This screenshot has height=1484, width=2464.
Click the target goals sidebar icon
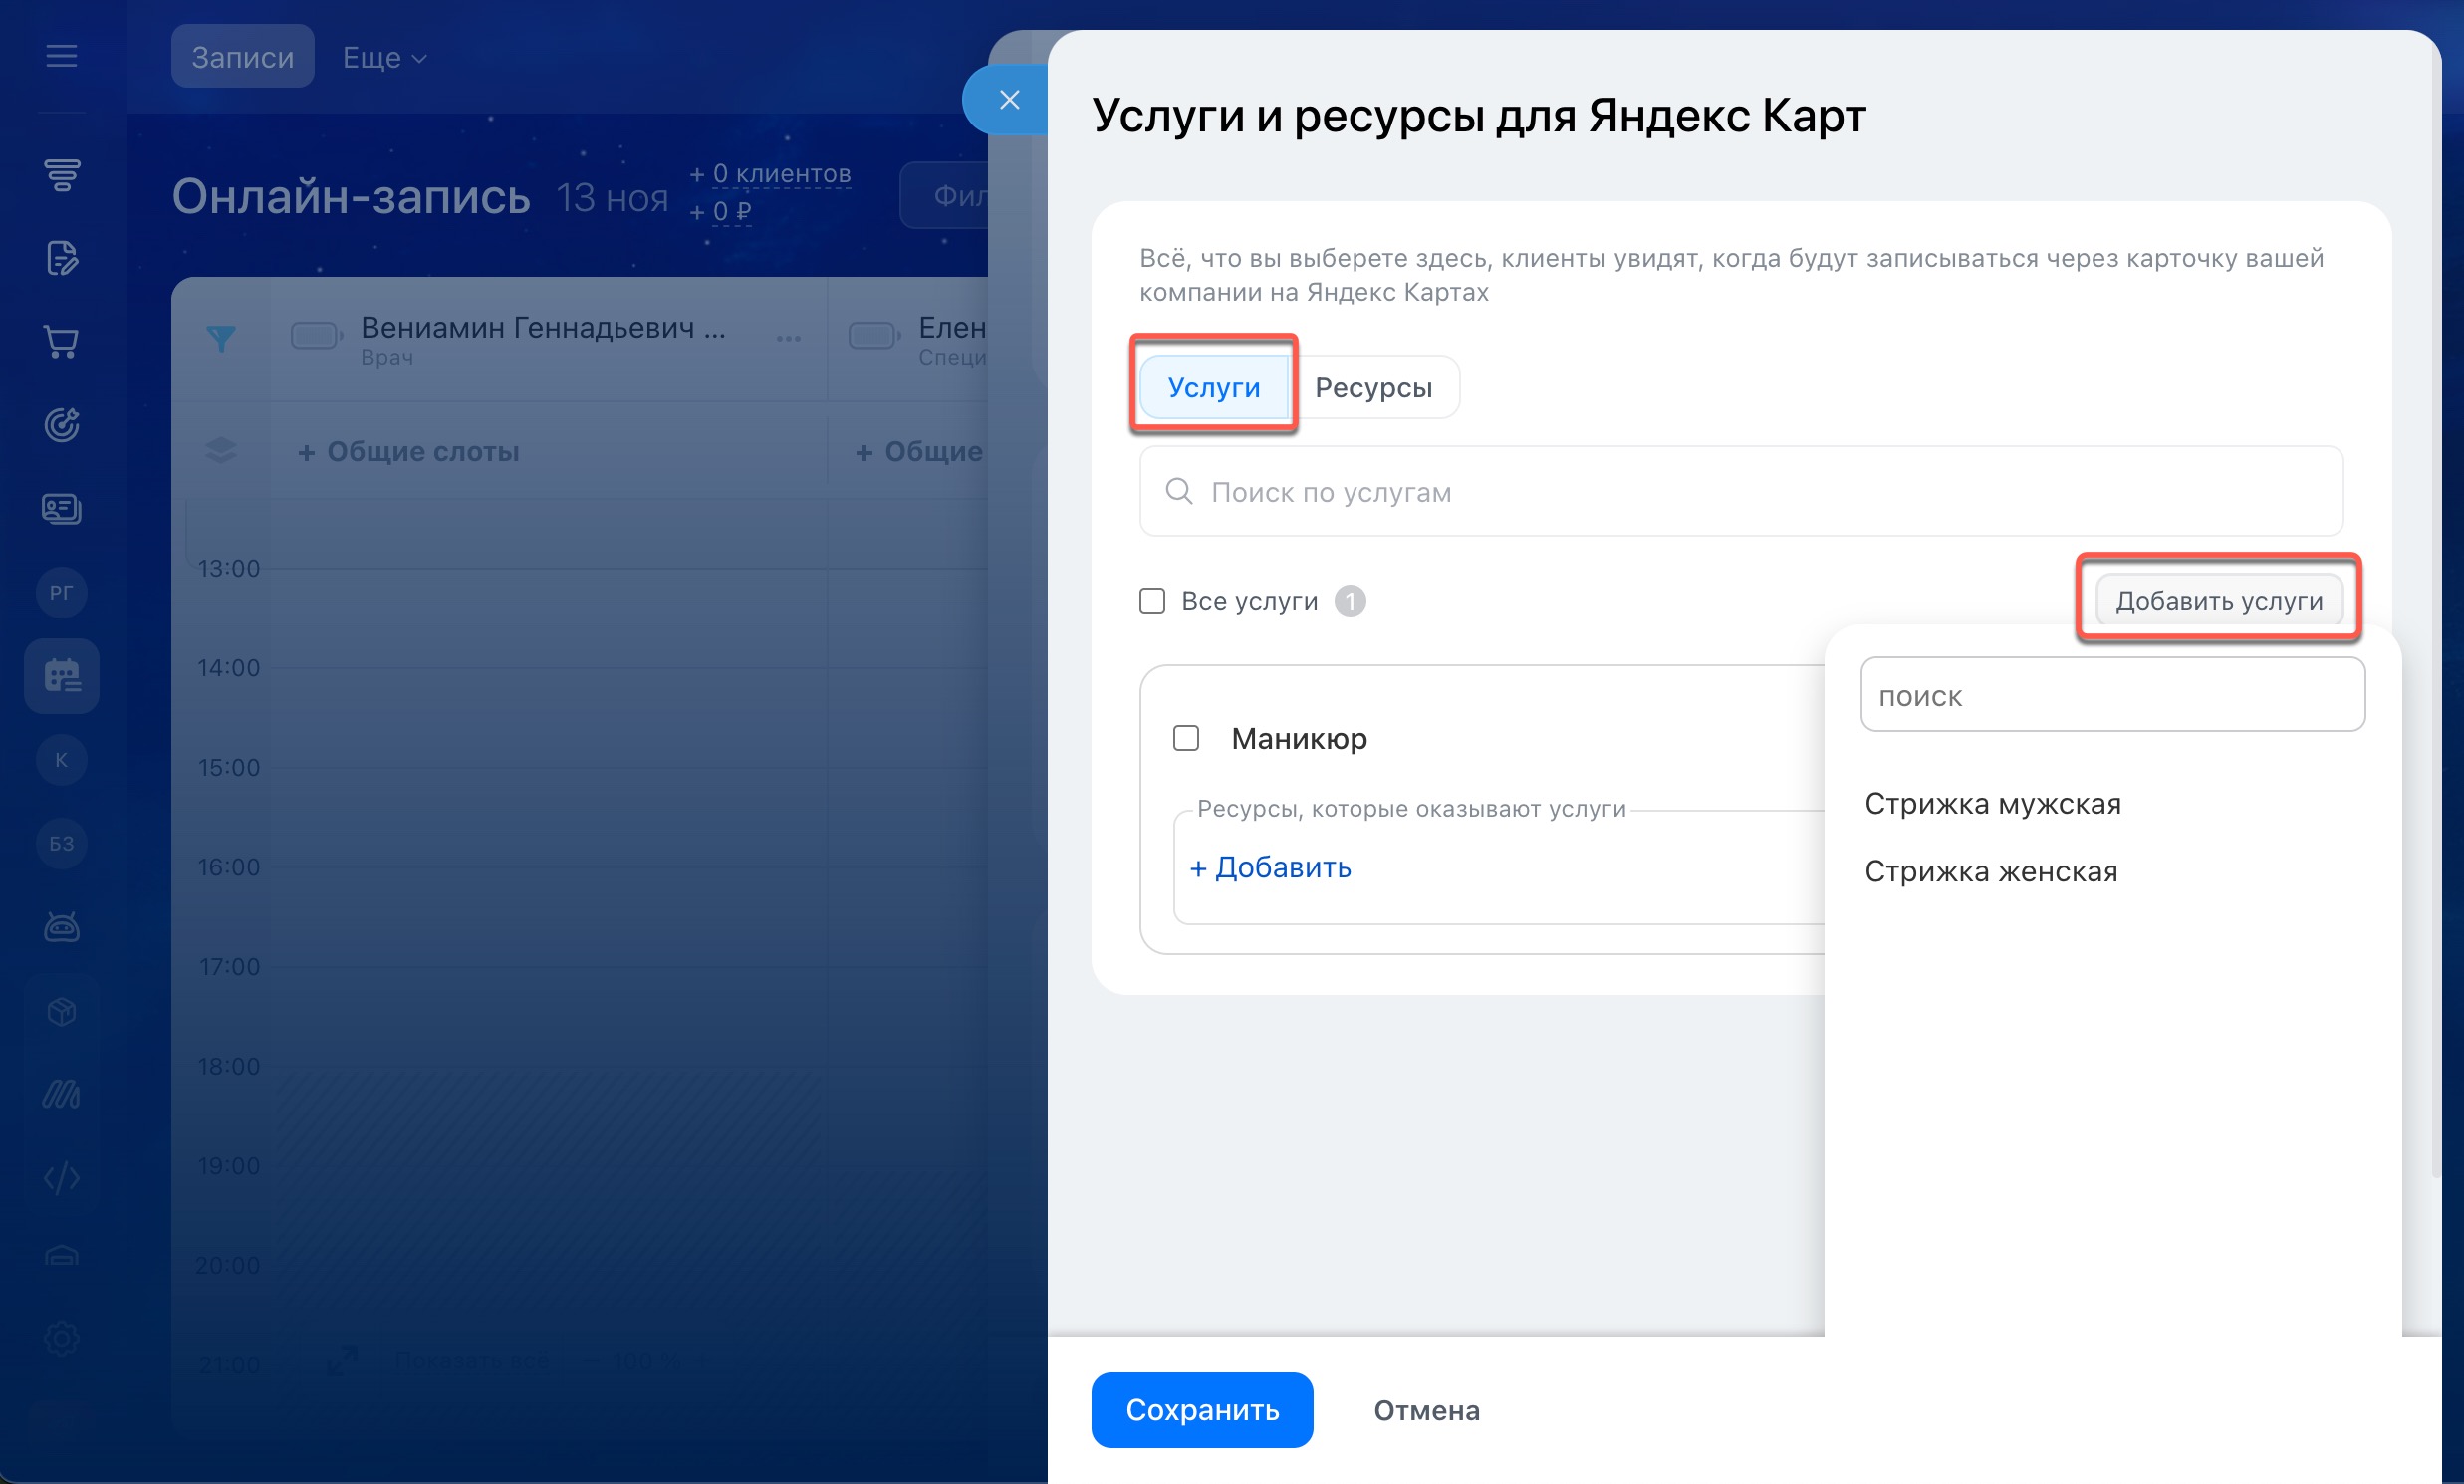[x=61, y=425]
